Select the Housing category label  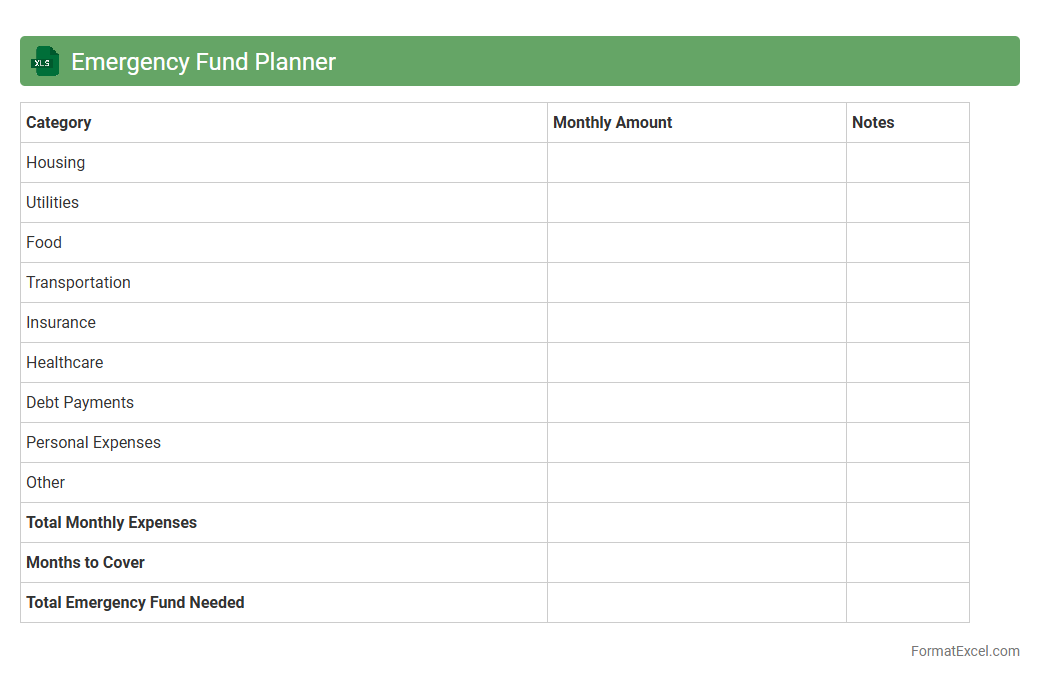[x=56, y=163]
